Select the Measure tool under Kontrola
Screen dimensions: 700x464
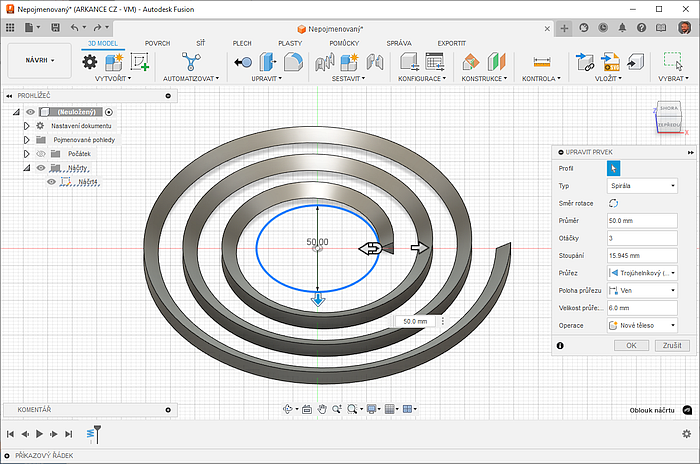point(542,62)
